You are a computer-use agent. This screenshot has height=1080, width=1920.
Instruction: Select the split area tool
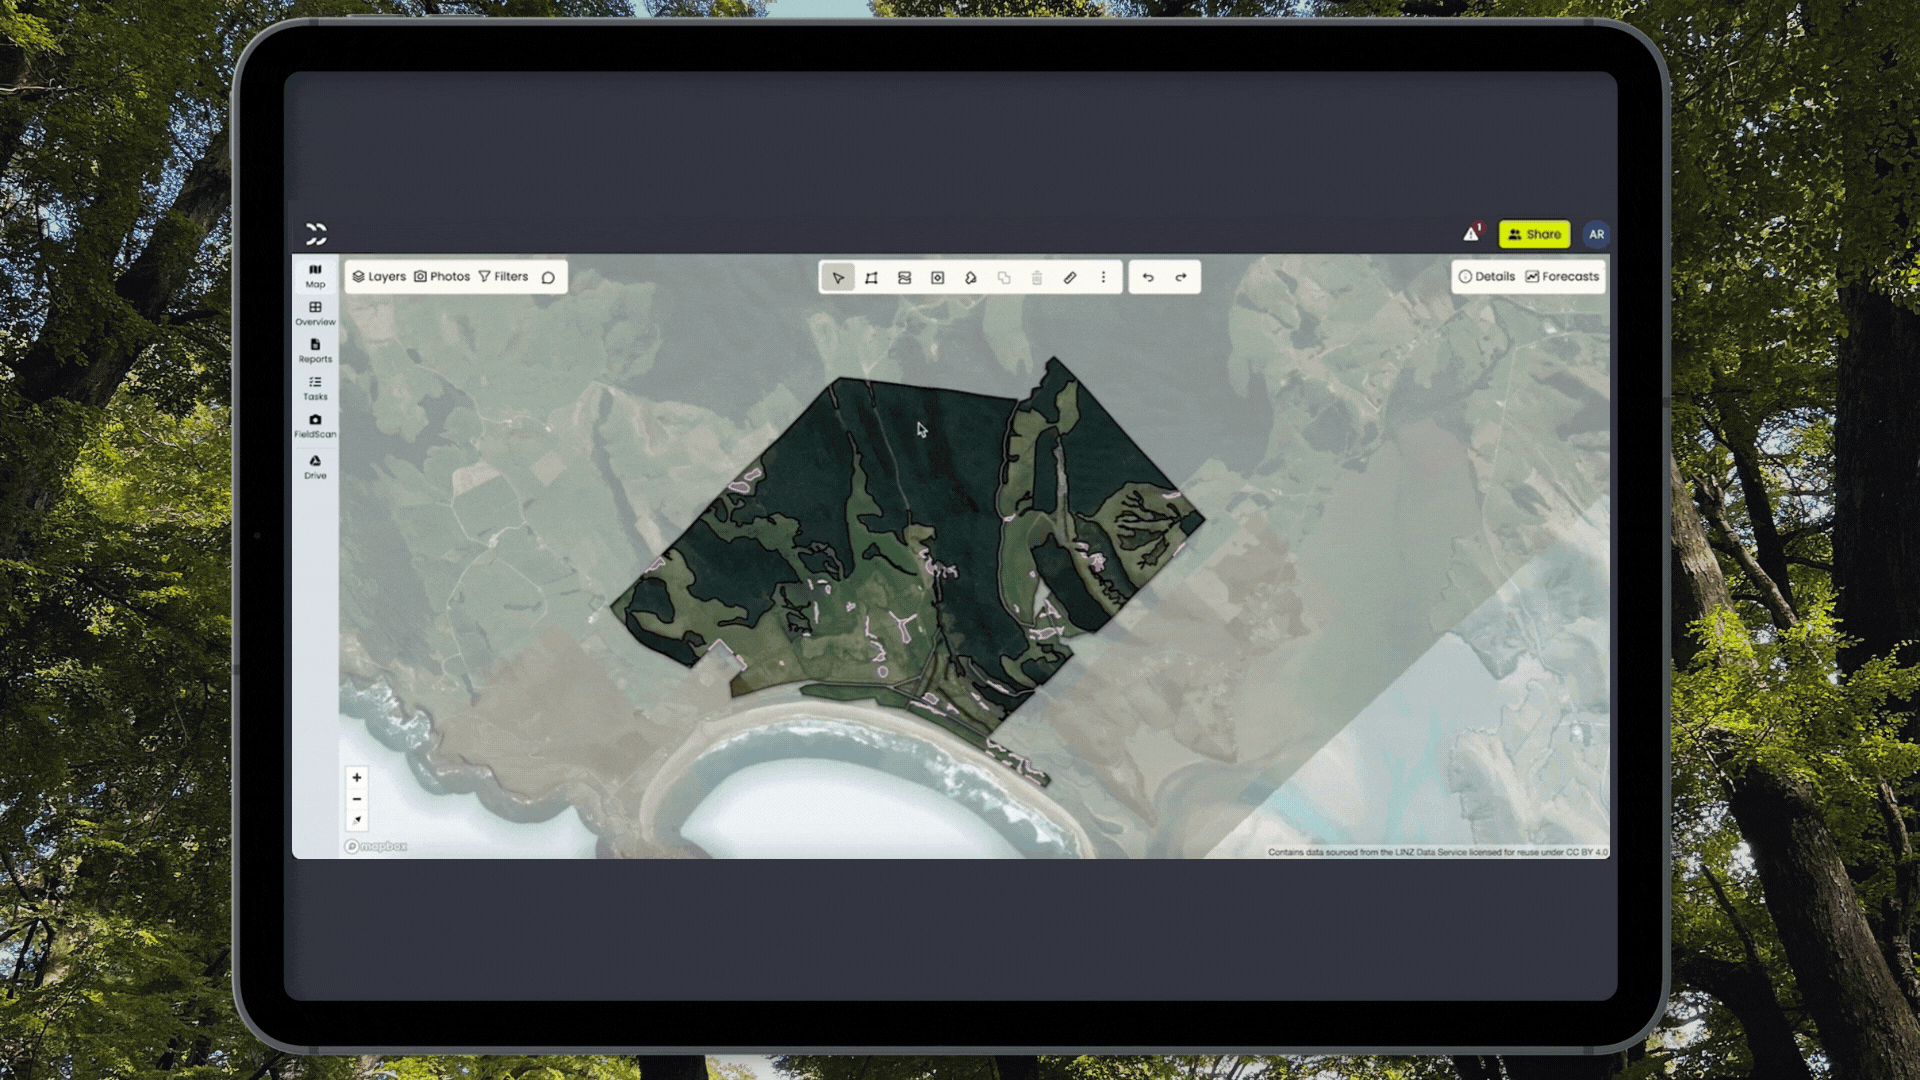(904, 277)
